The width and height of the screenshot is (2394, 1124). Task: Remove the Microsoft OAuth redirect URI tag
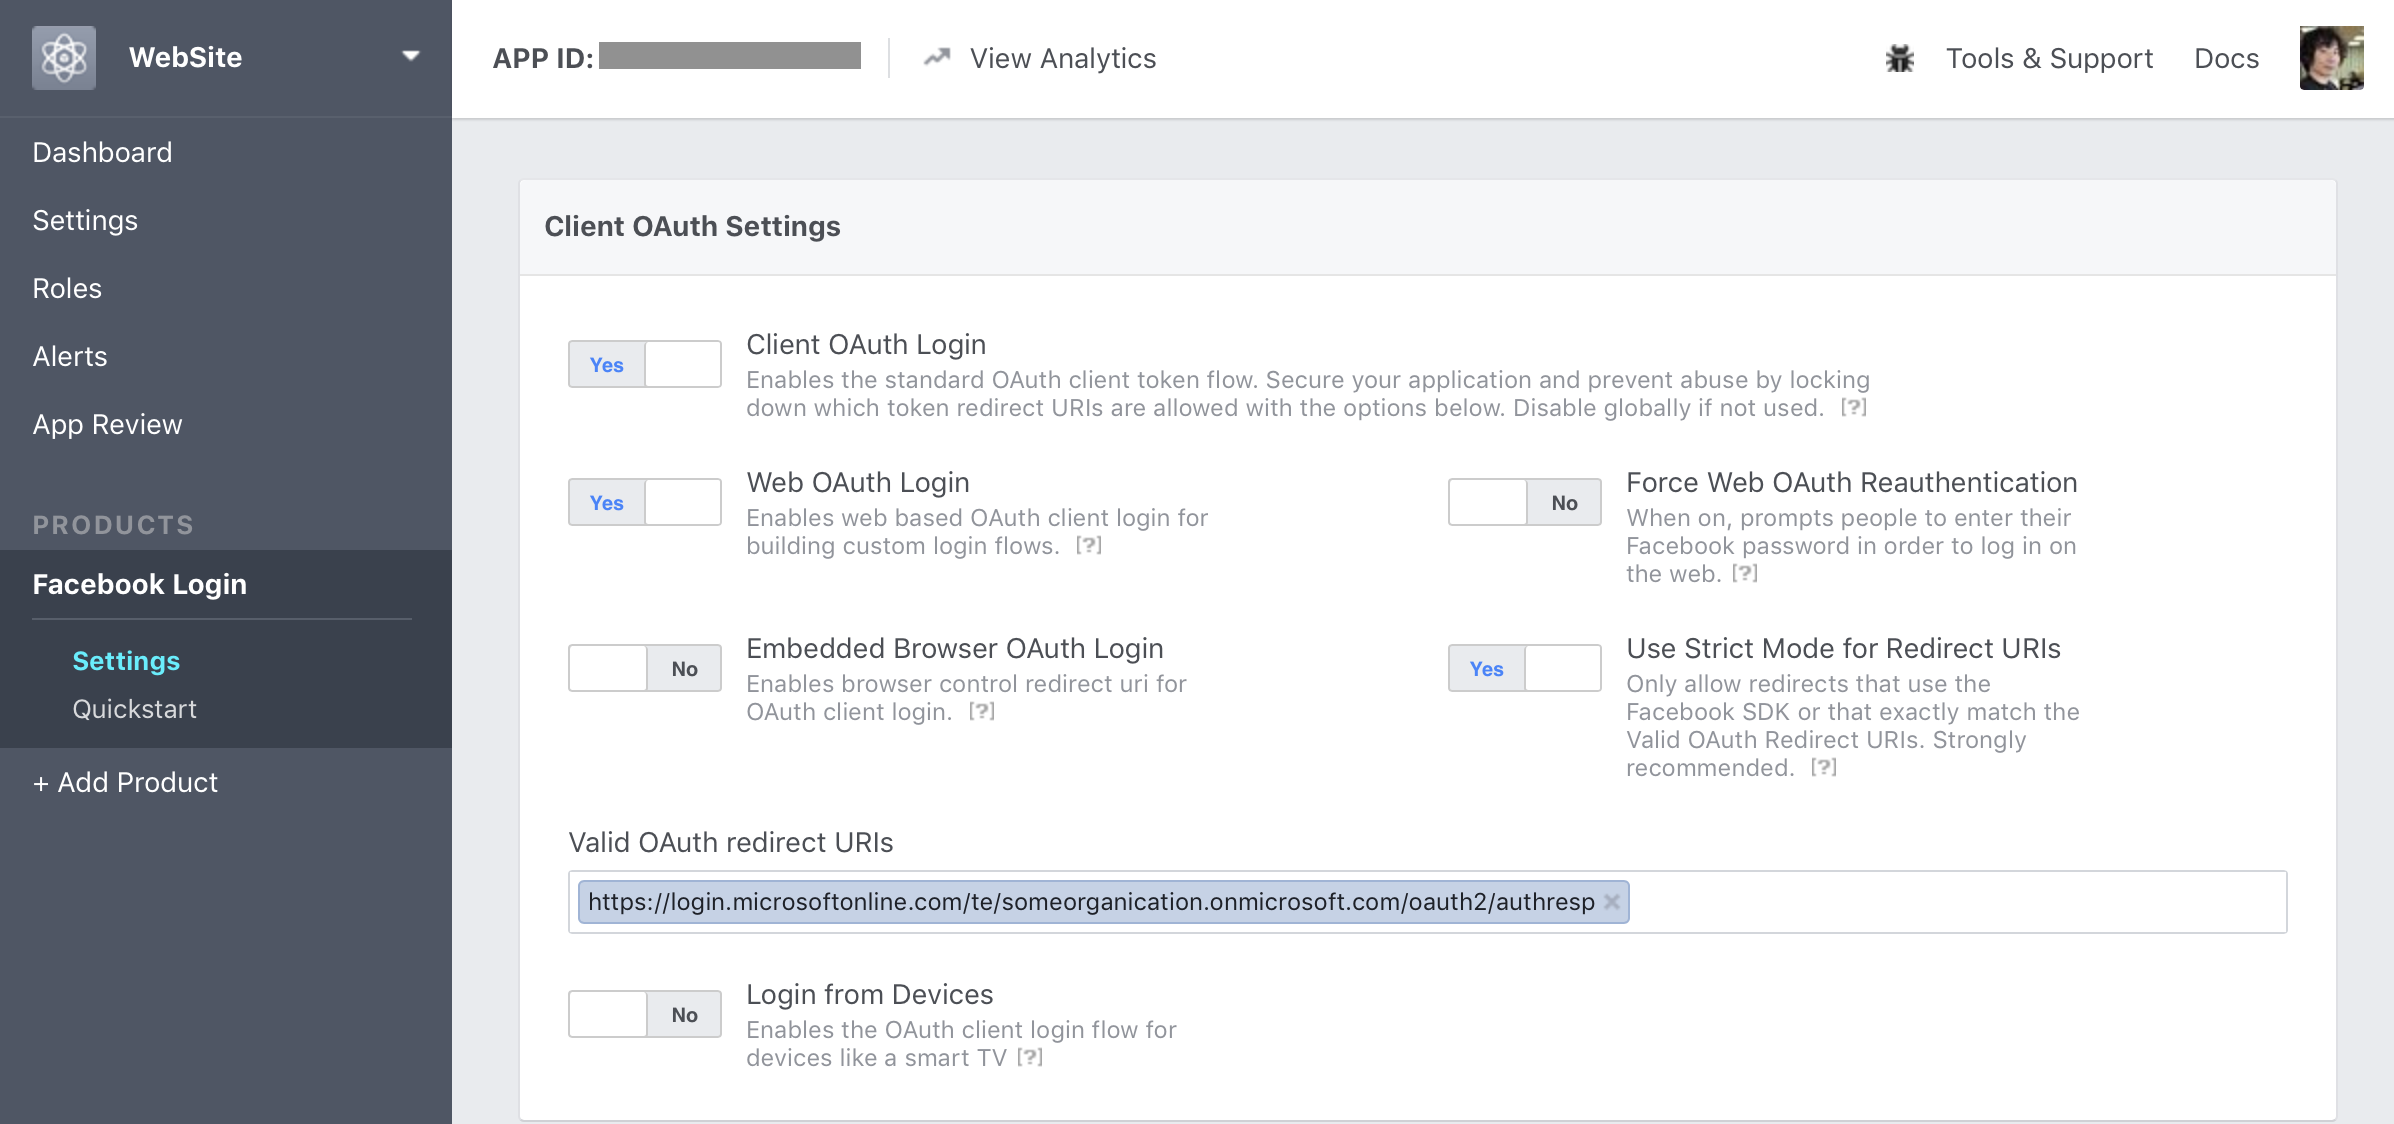pyautogui.click(x=1612, y=901)
